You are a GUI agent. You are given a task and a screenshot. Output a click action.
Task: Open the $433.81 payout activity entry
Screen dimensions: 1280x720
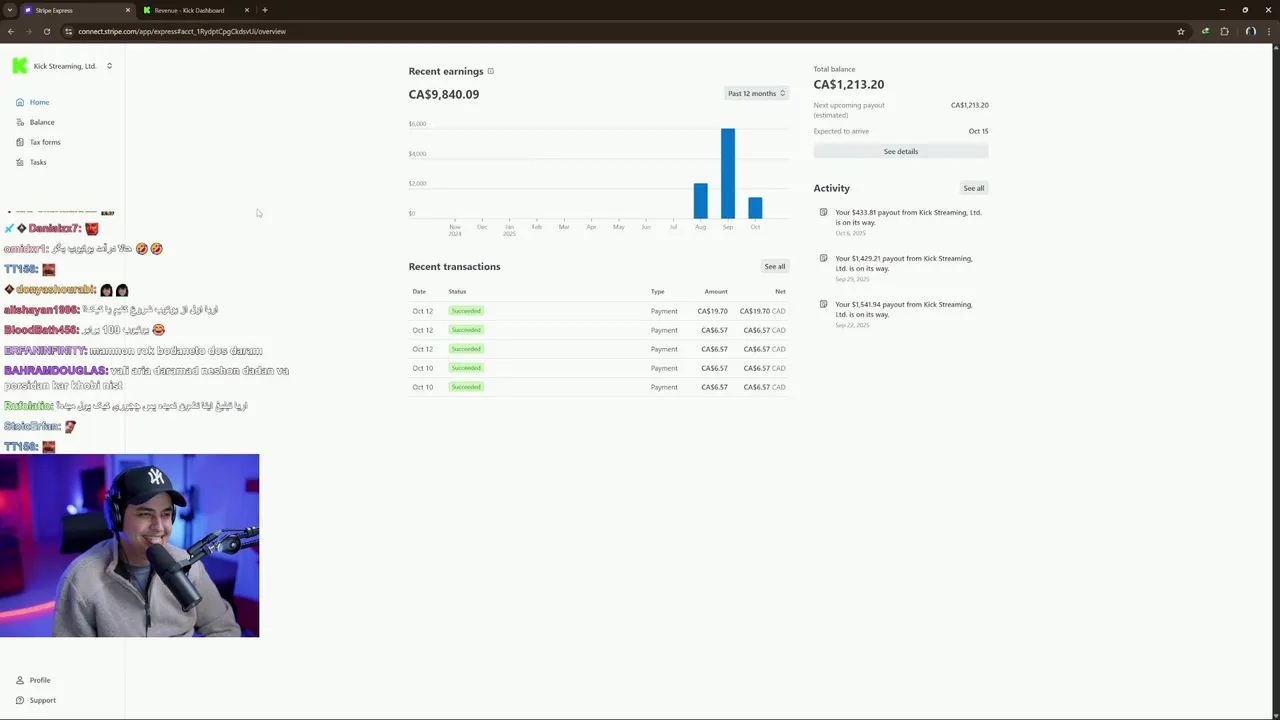click(x=900, y=221)
